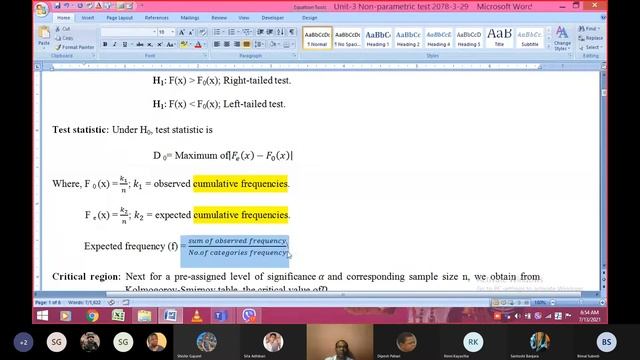This screenshot has width=640, height=360.
Task: Toggle bulleted list
Action: pyautogui.click(x=218, y=32)
